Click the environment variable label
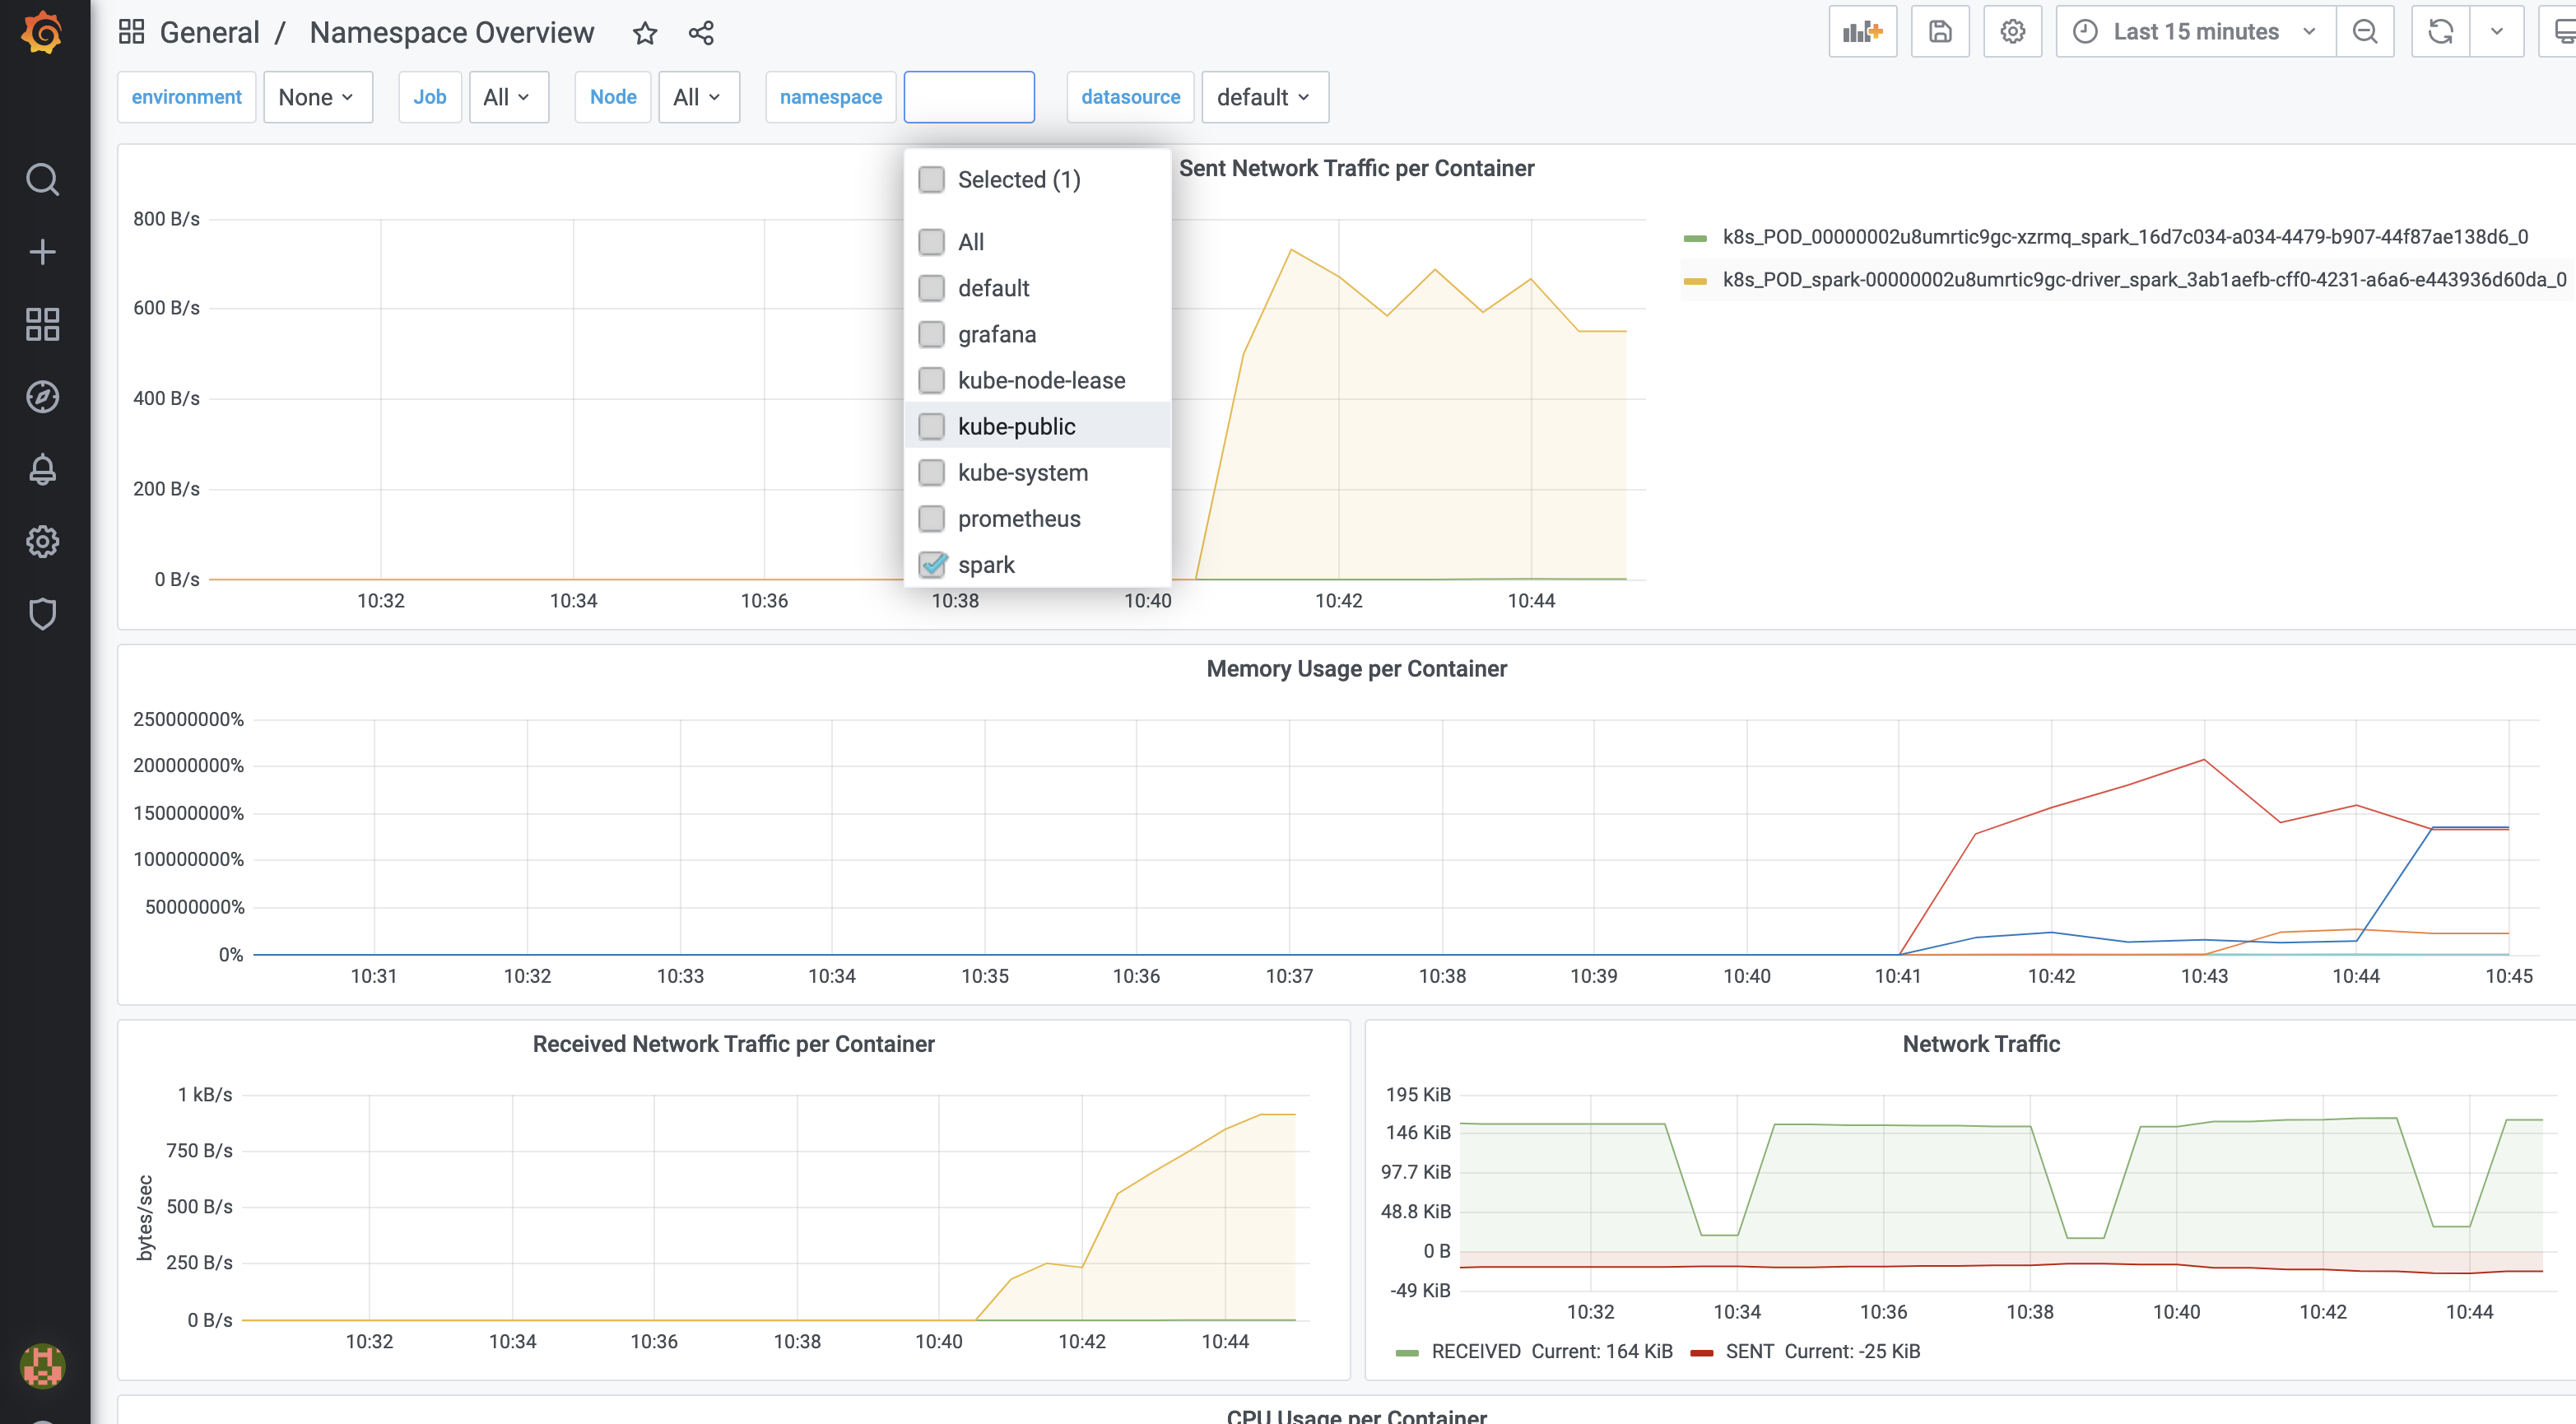 (186, 97)
